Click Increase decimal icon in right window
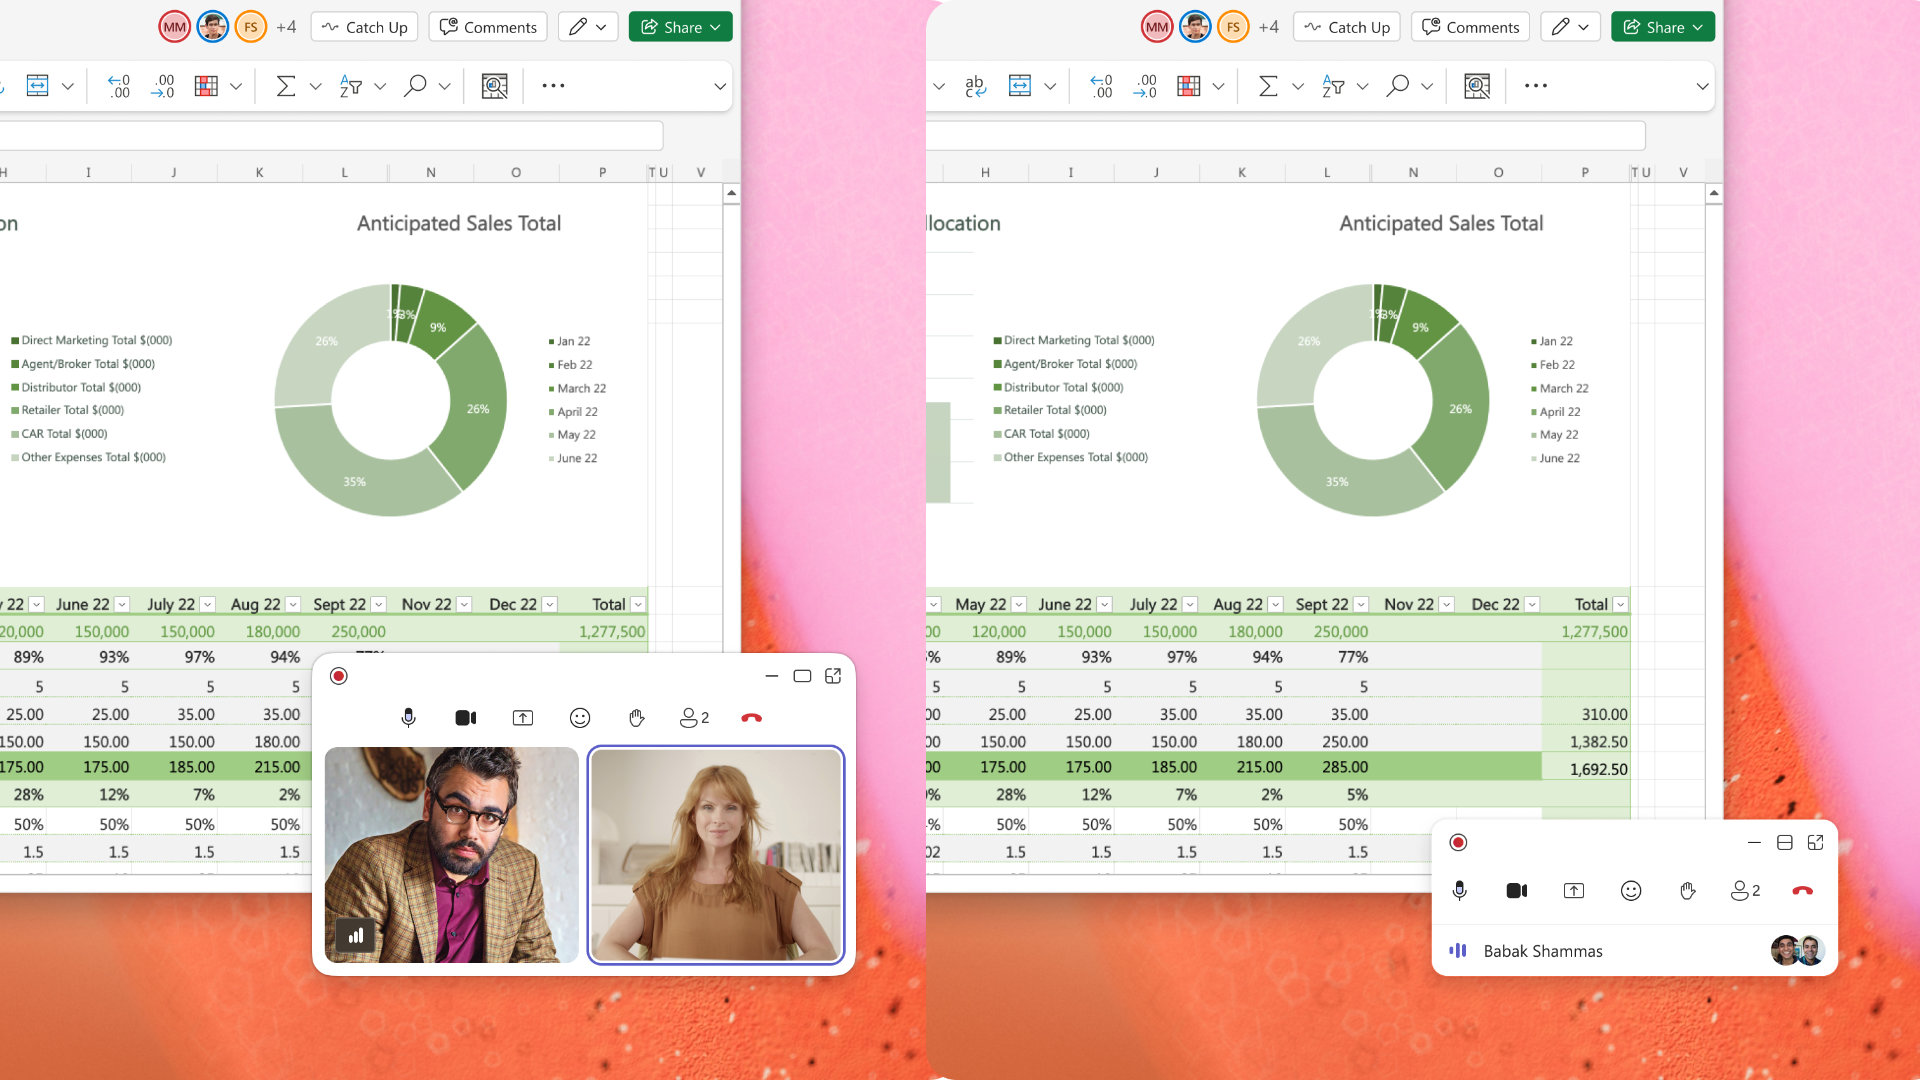The height and width of the screenshot is (1080, 1920). pyautogui.click(x=1144, y=86)
